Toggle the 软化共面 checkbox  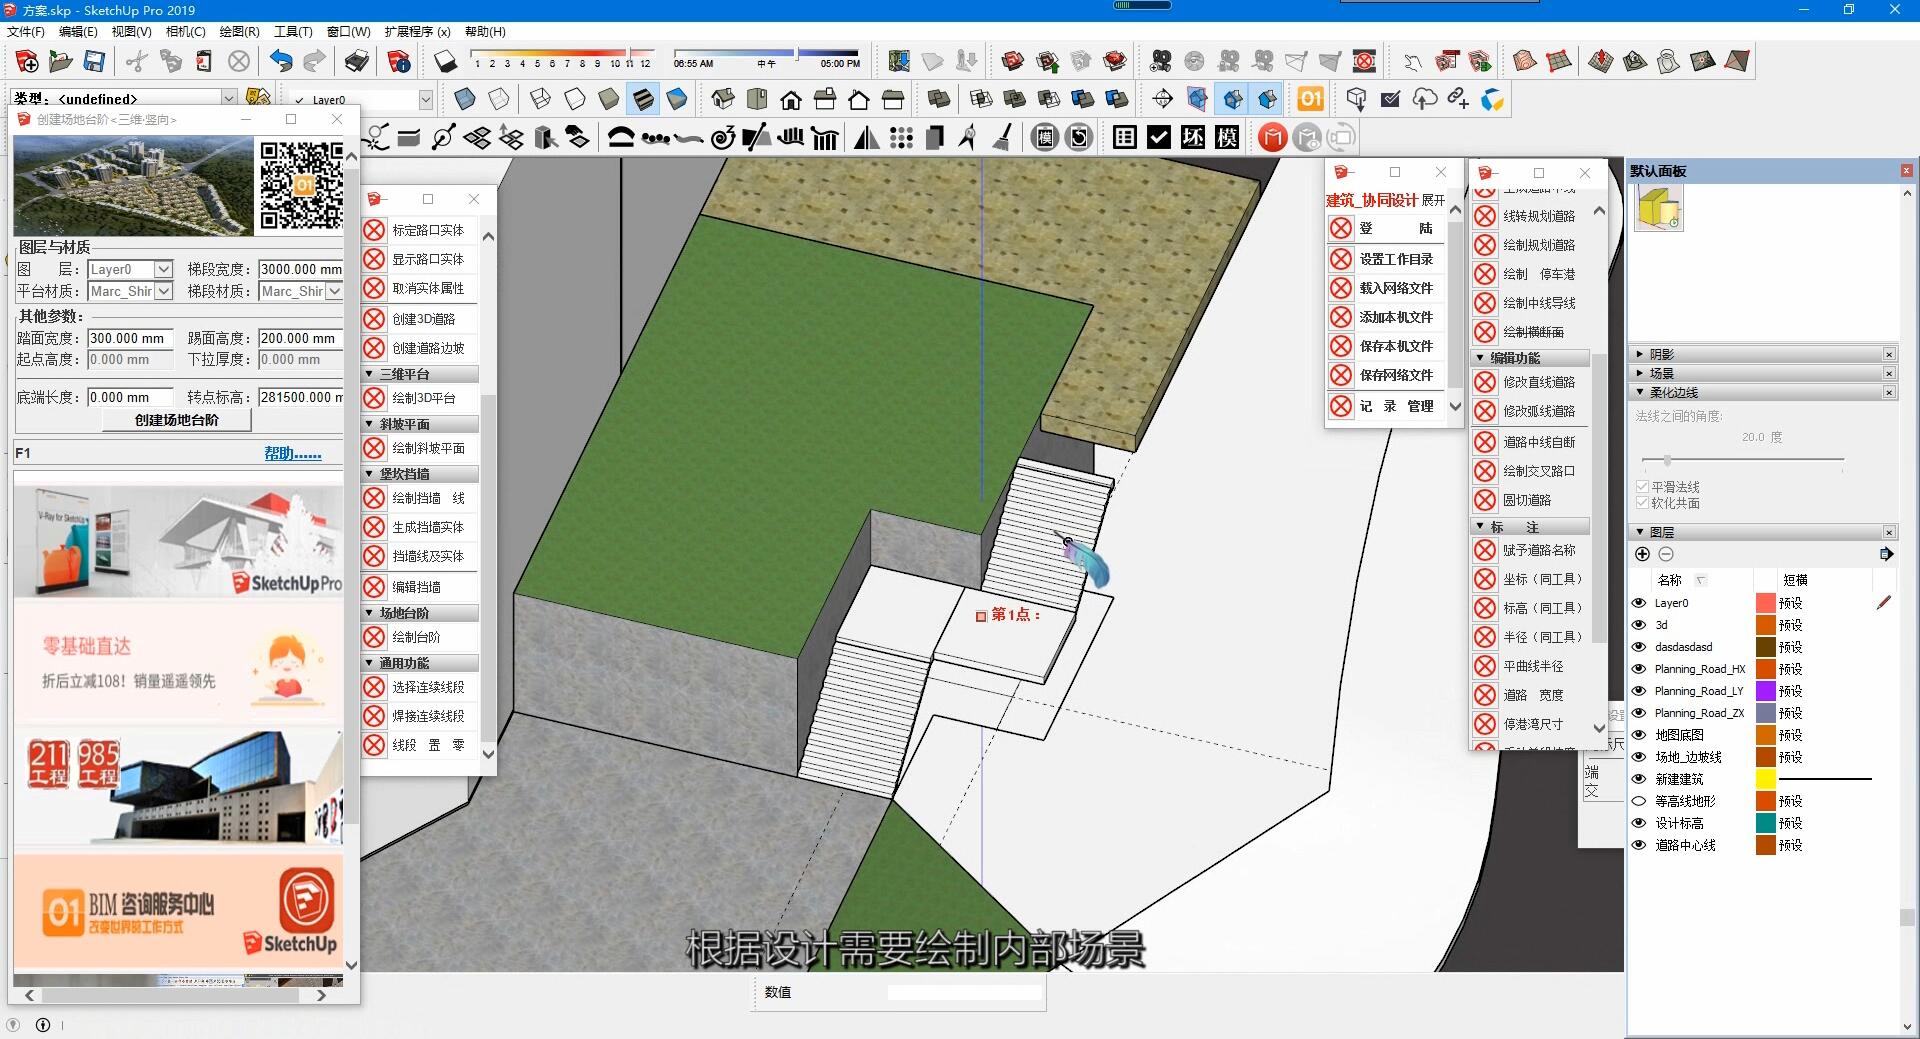(1642, 502)
